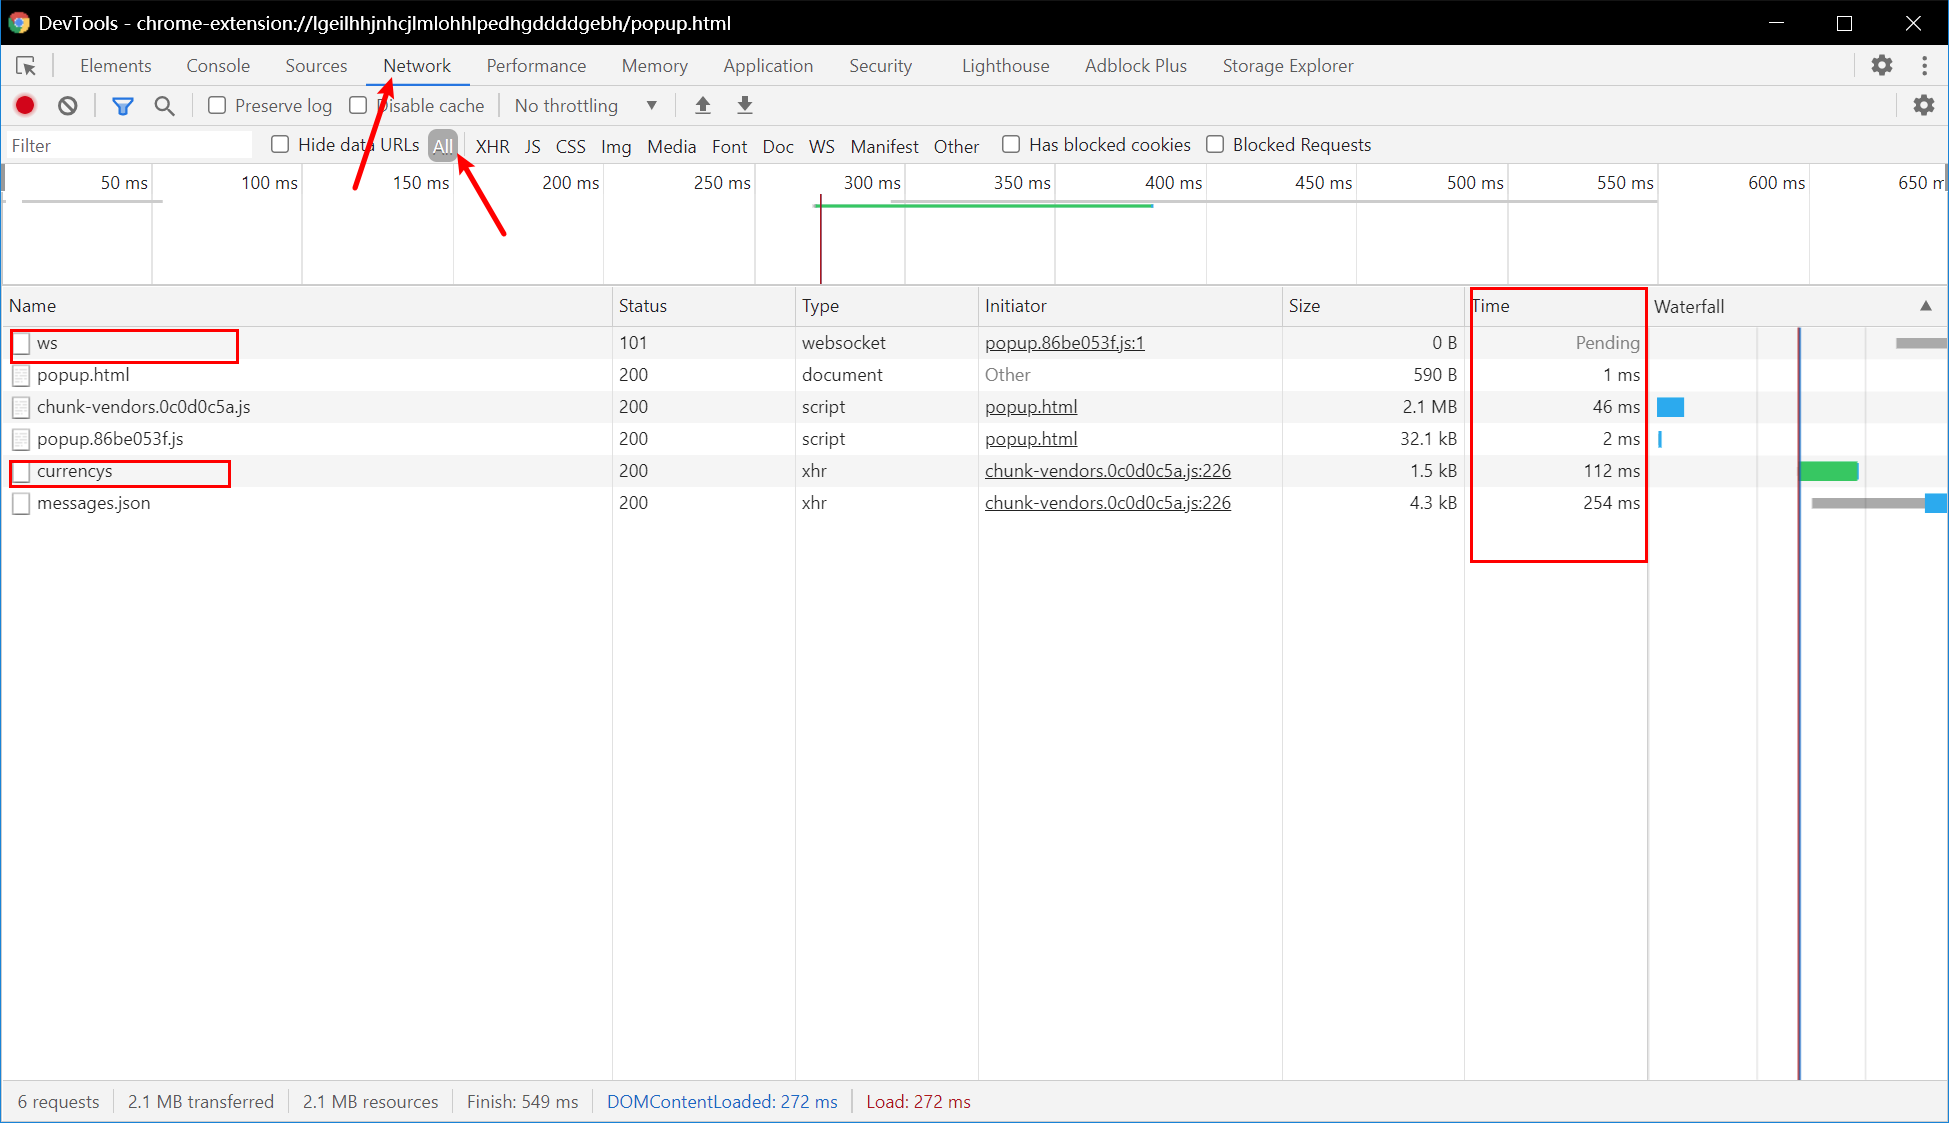Open the network search magnifier

click(164, 105)
